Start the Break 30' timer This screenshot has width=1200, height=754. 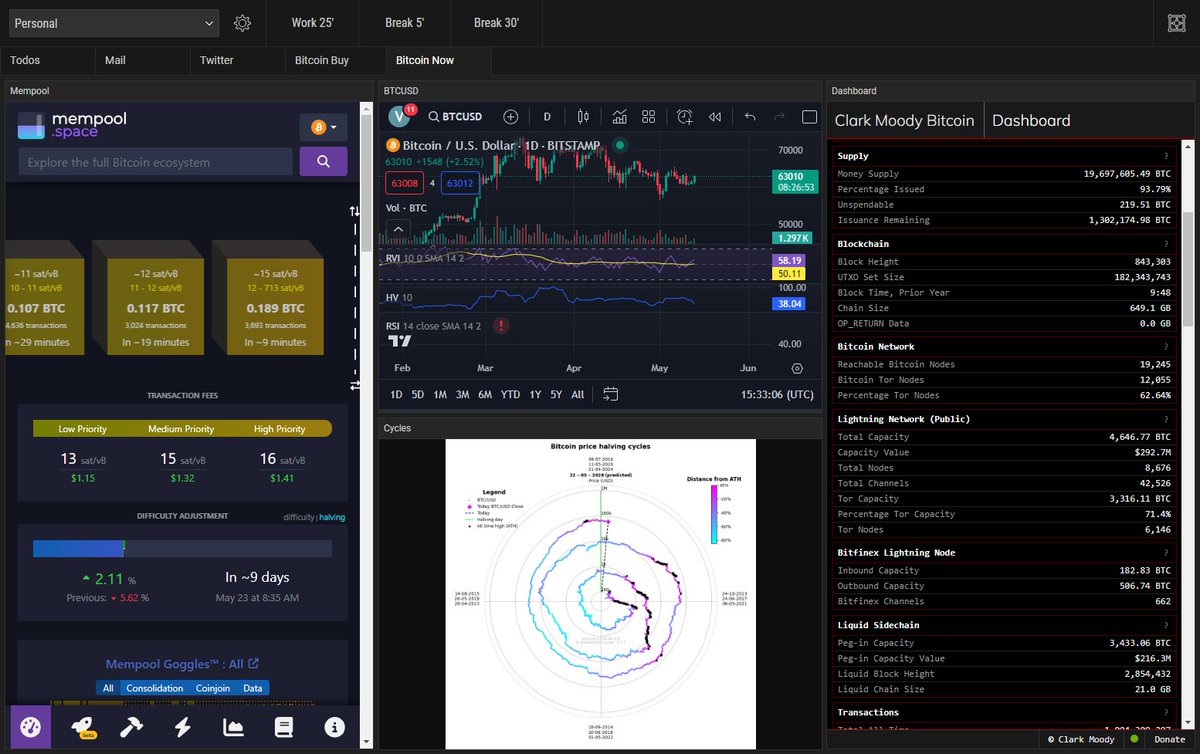496,23
